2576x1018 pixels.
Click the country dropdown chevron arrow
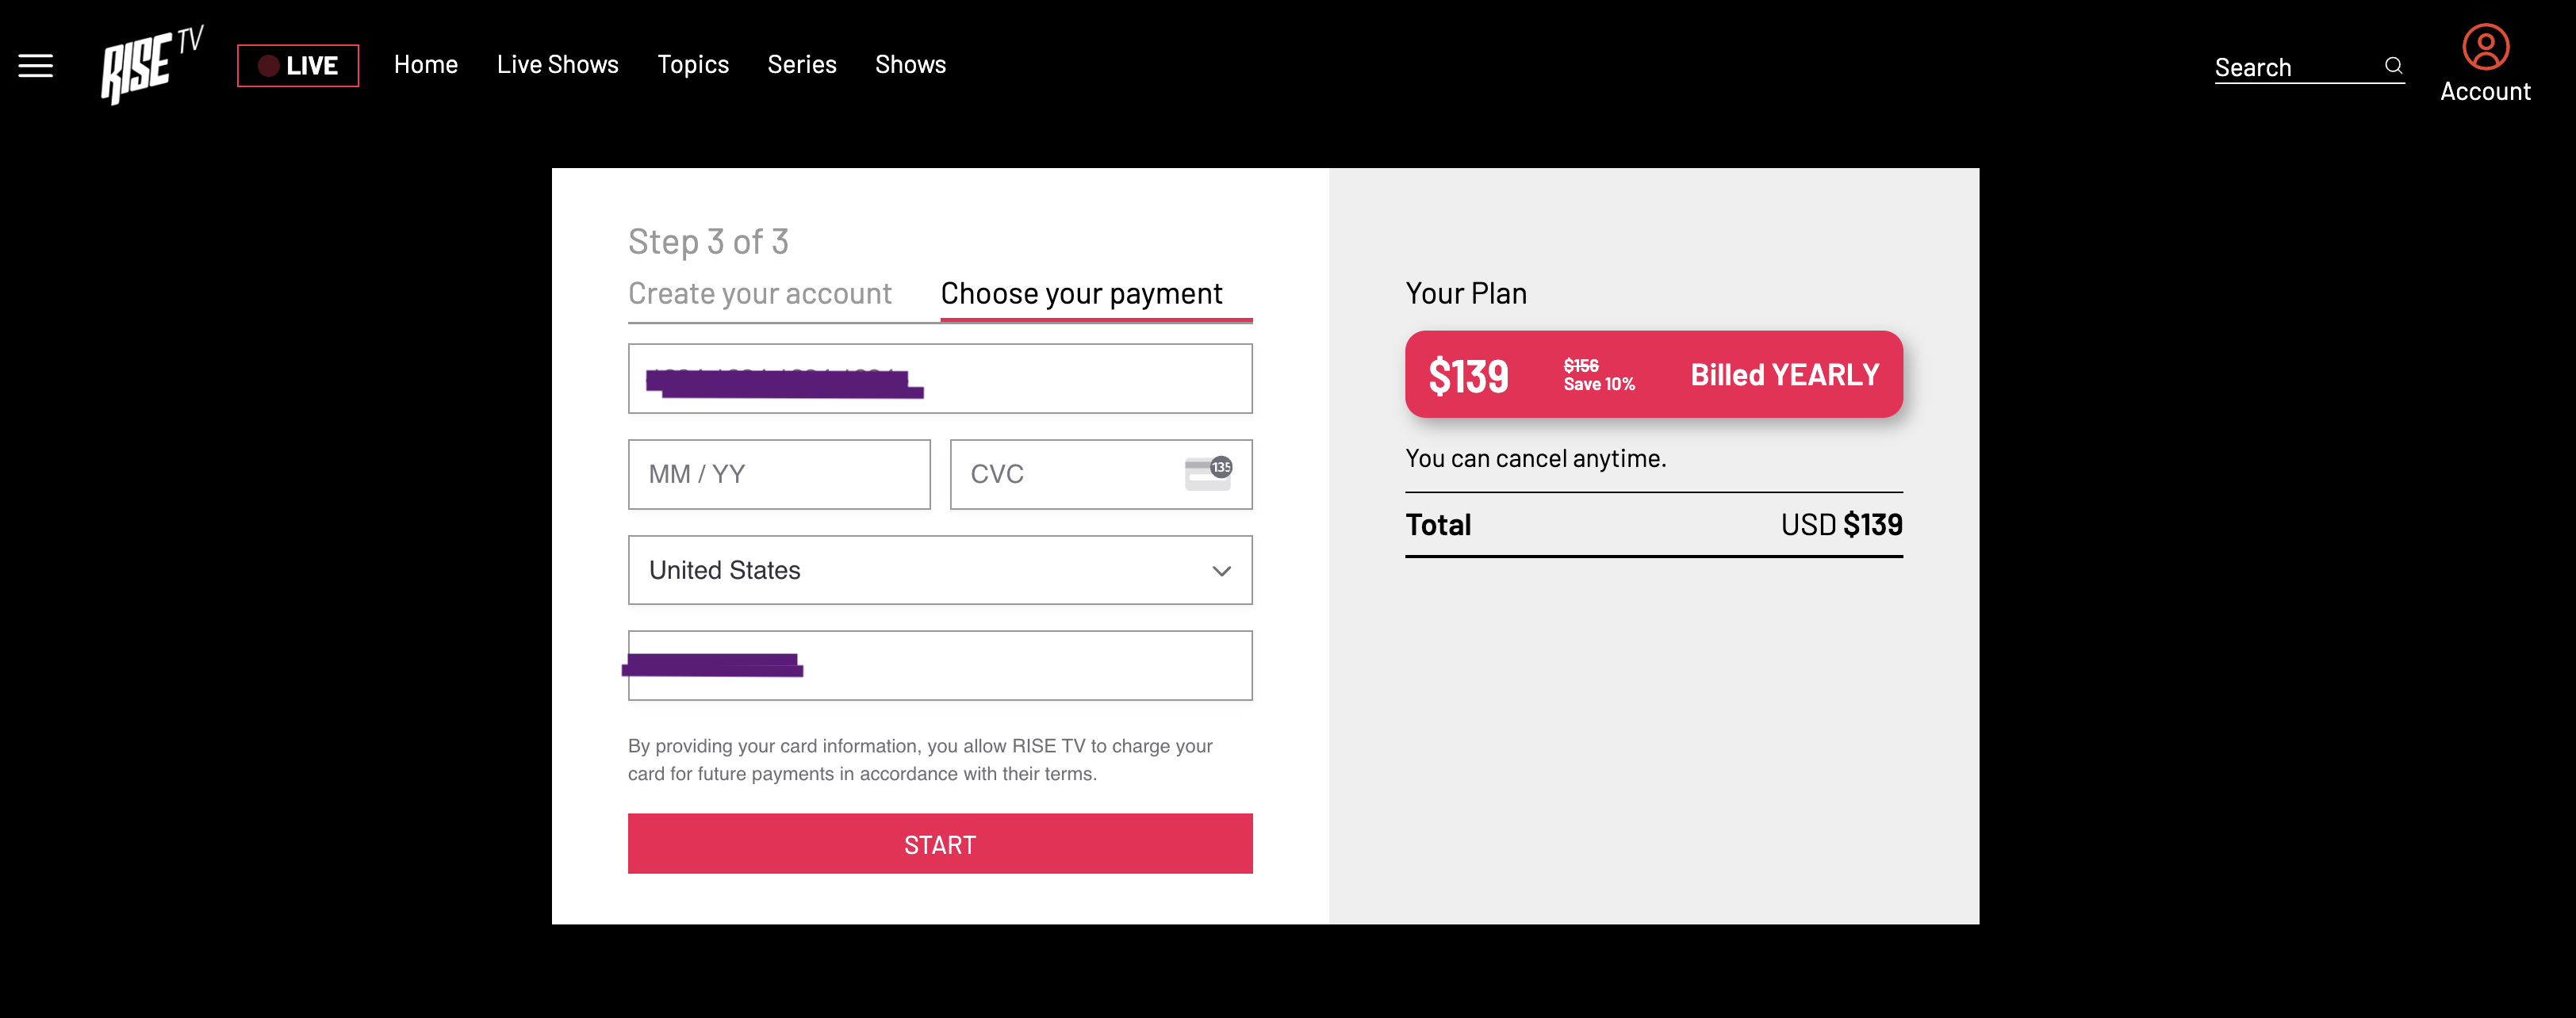1221,571
